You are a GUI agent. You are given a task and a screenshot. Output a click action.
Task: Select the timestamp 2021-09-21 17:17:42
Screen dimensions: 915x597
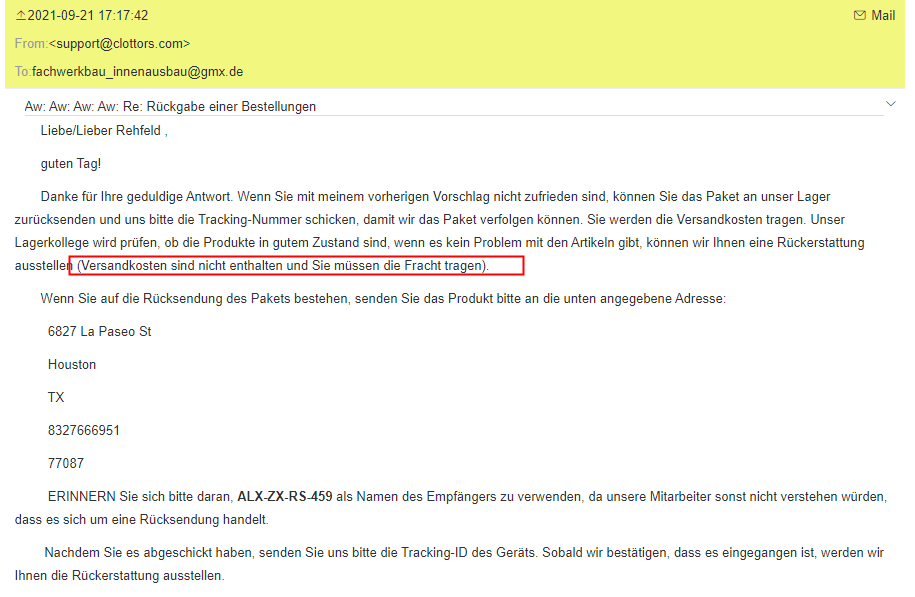(x=87, y=16)
